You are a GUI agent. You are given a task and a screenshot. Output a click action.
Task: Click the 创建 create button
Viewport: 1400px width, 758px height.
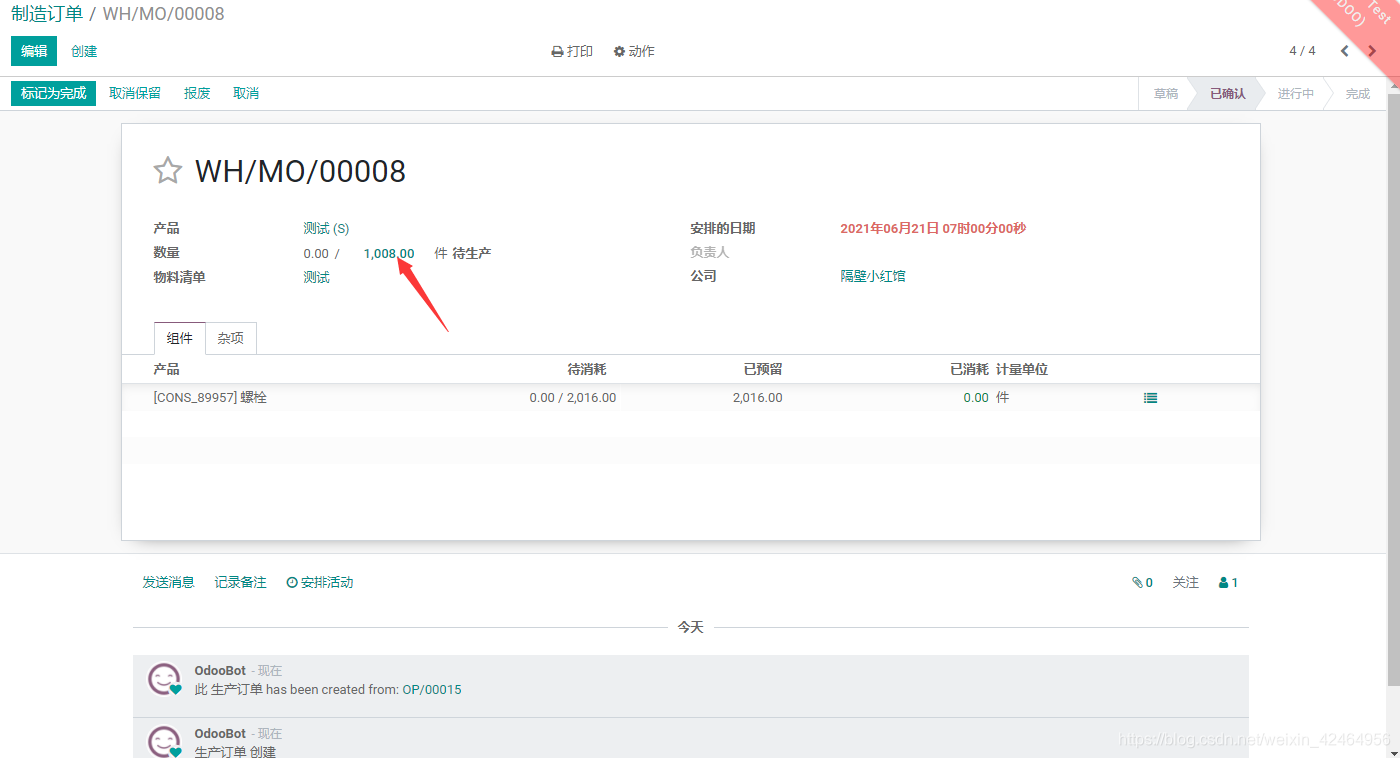click(84, 51)
